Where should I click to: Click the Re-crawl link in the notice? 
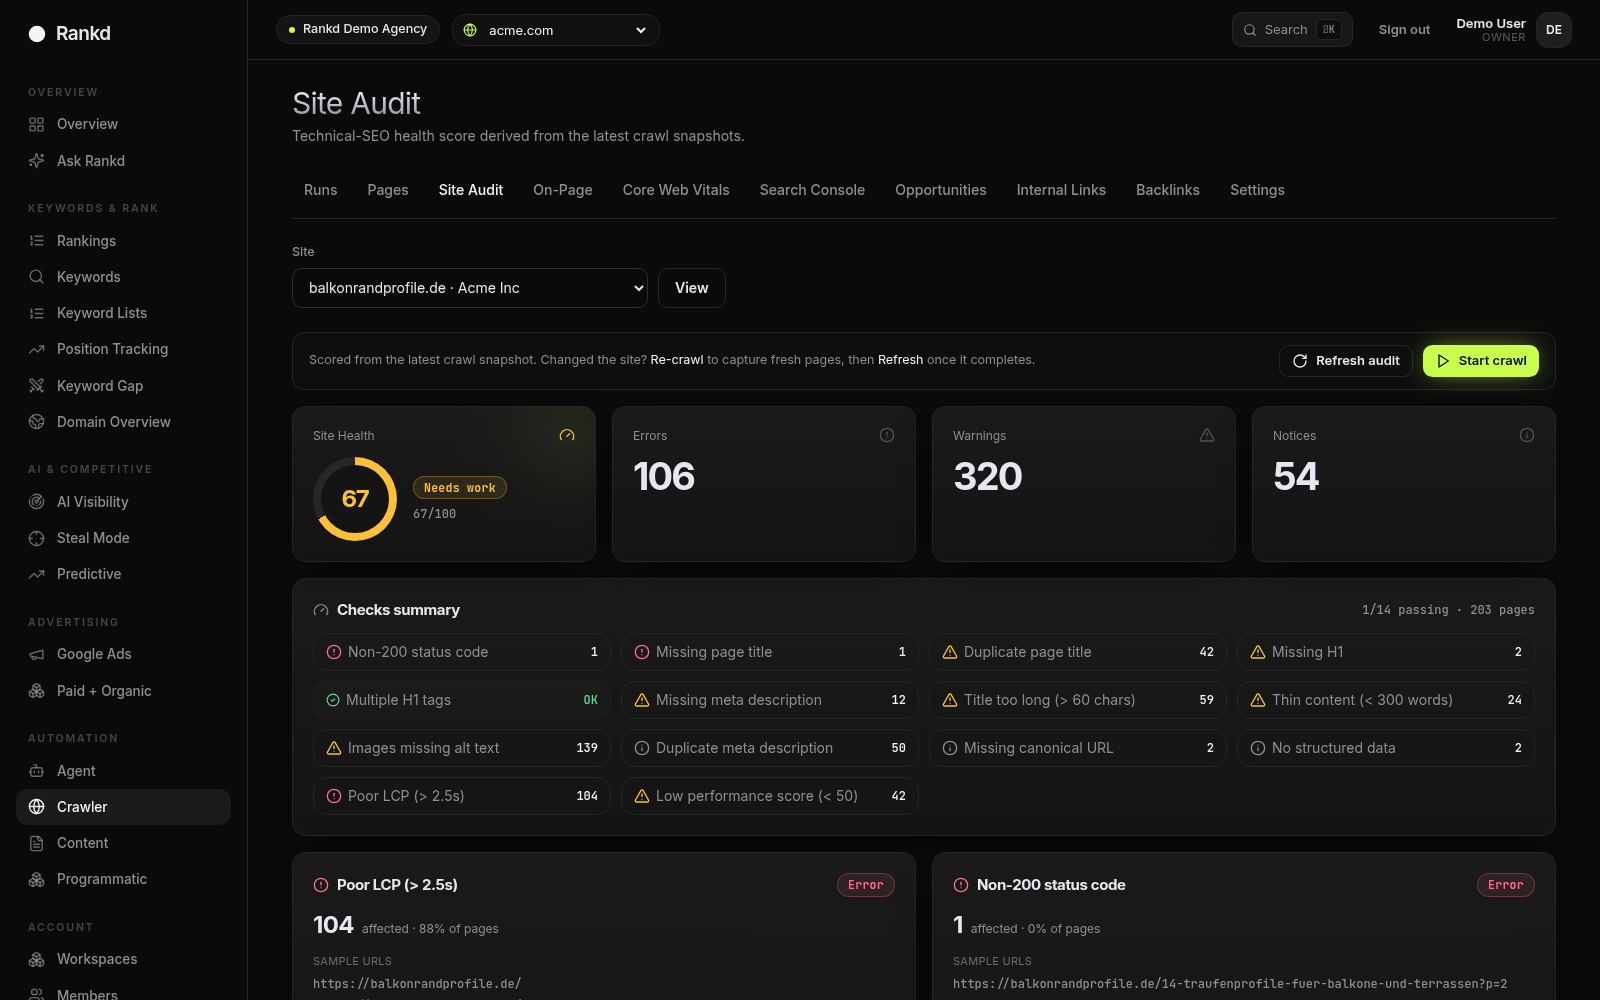click(x=677, y=360)
